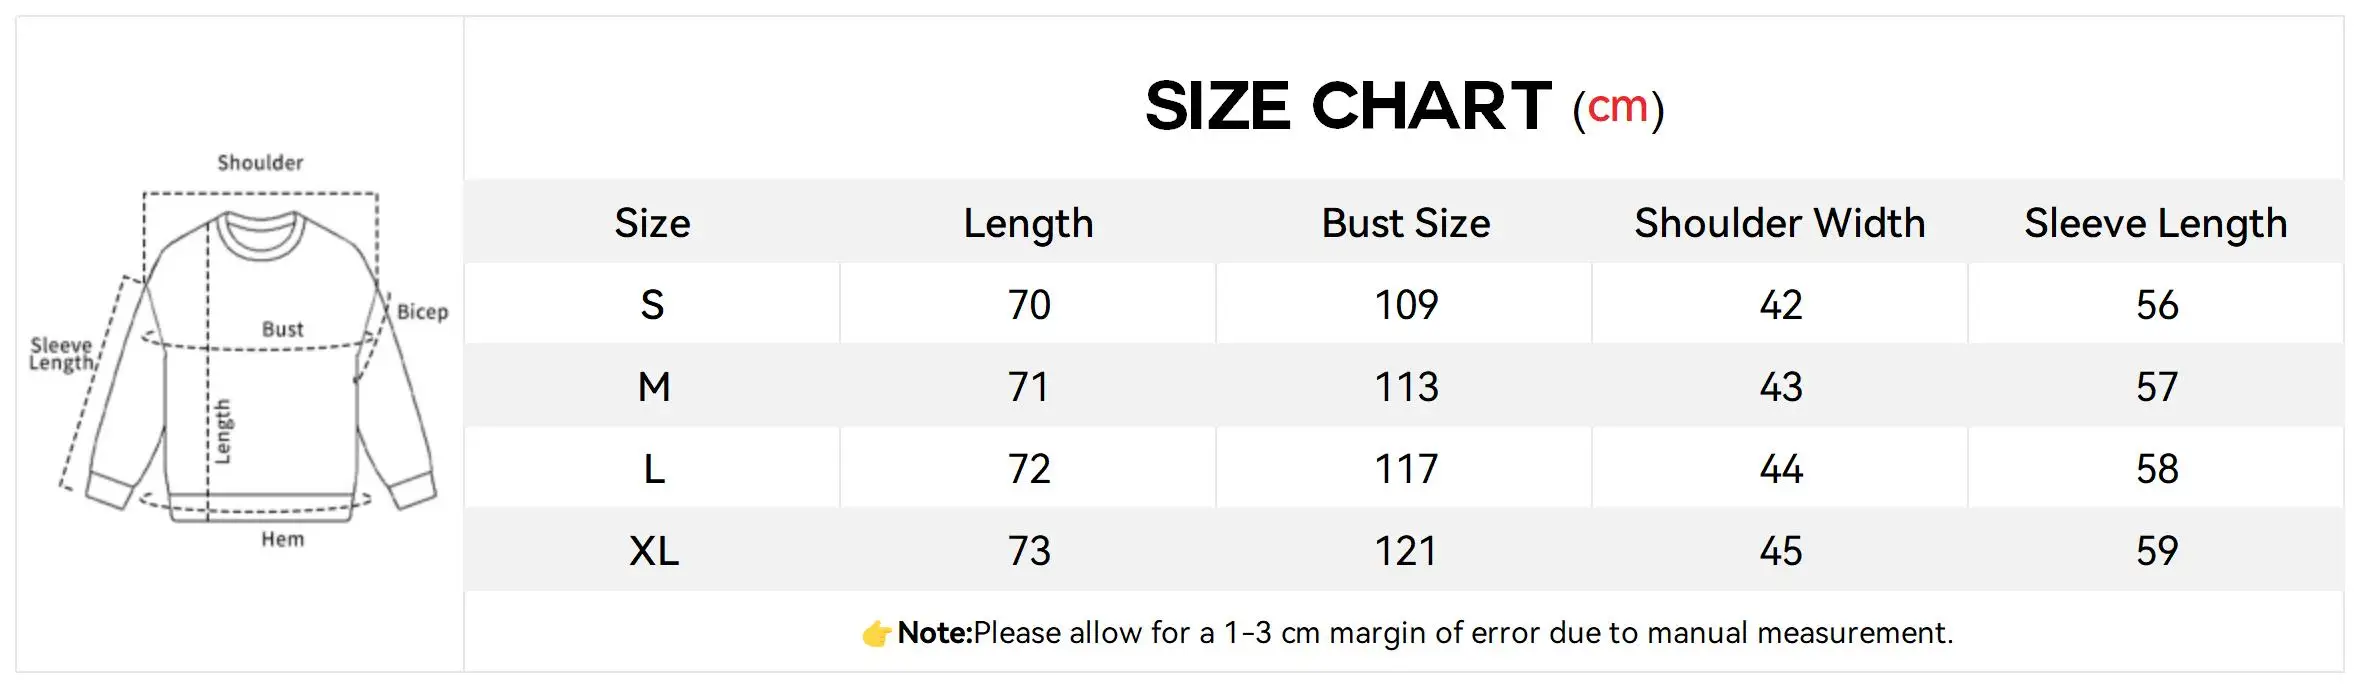Click the SIZE CHART title
Screen dimensions: 2360x688
point(1347,106)
